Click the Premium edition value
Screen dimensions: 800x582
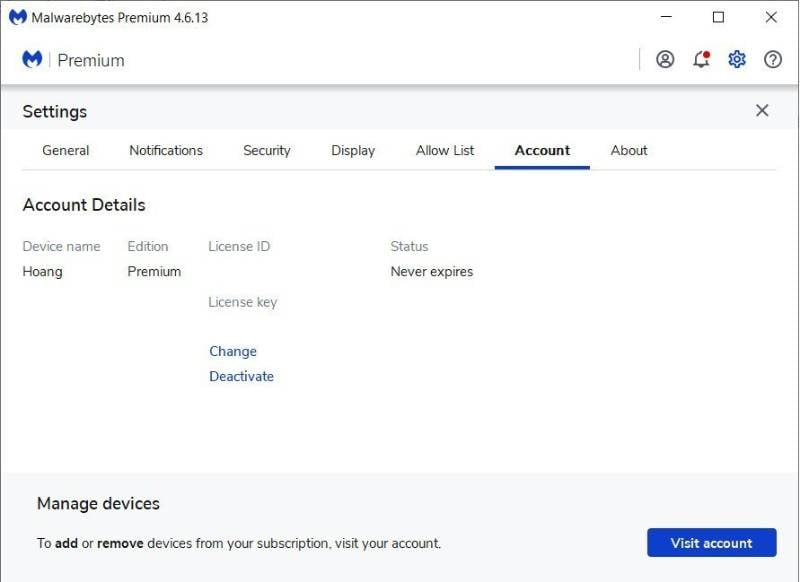tap(154, 271)
